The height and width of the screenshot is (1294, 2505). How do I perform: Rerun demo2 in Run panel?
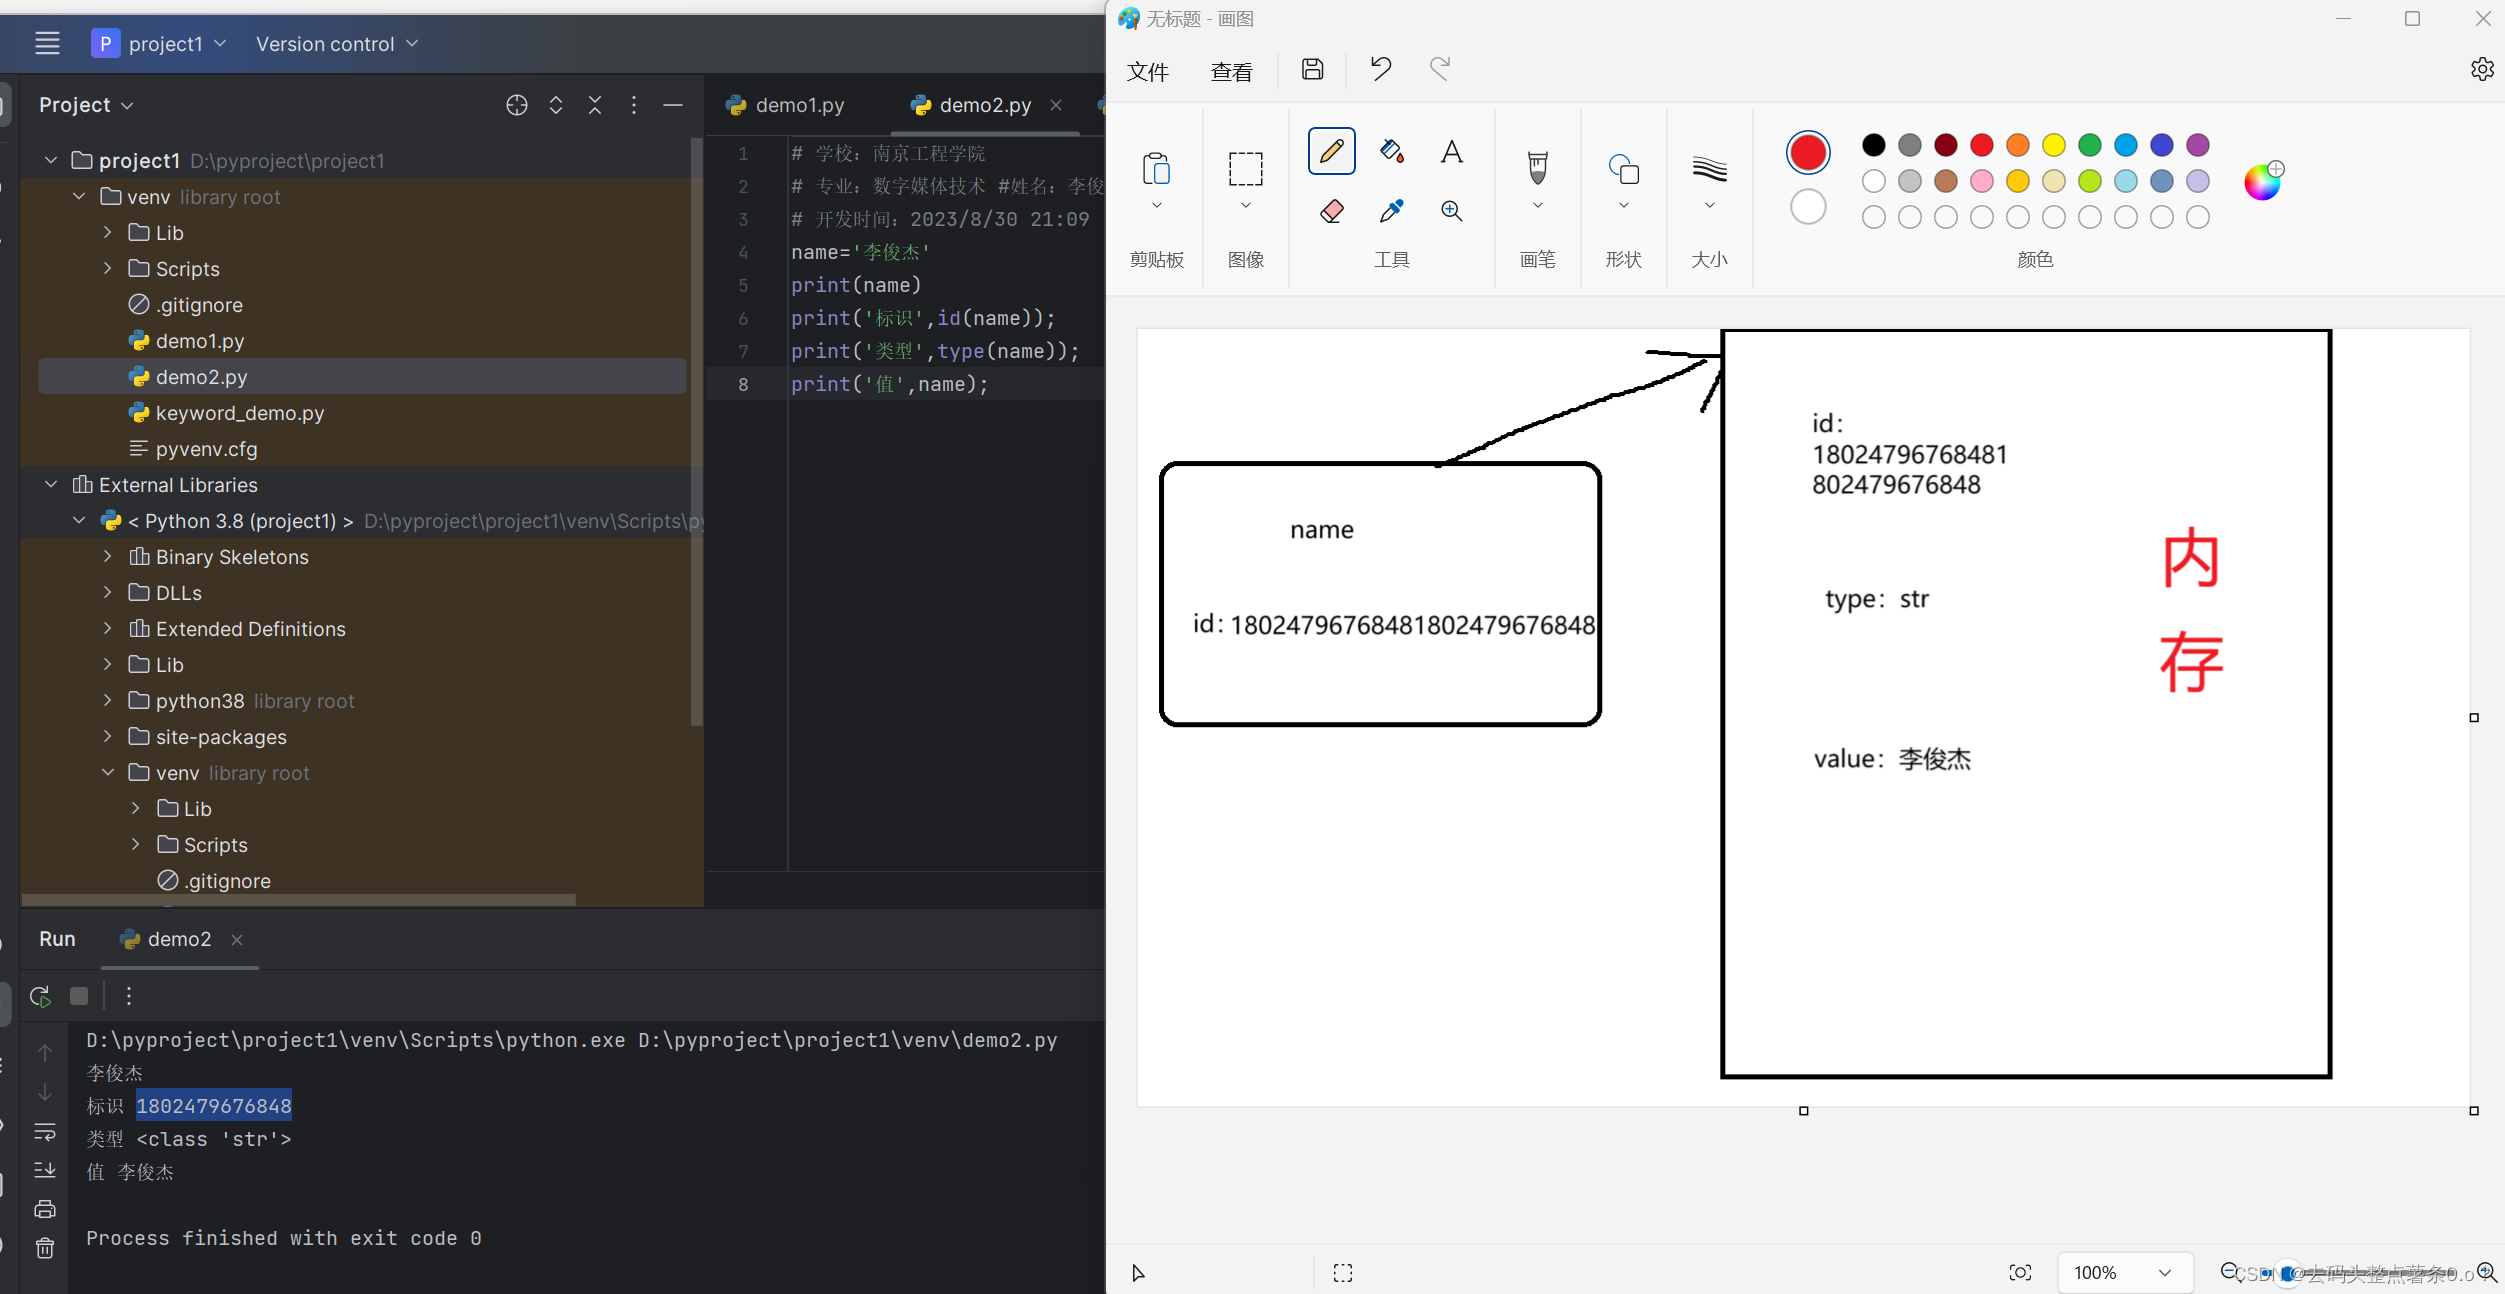pos(40,996)
